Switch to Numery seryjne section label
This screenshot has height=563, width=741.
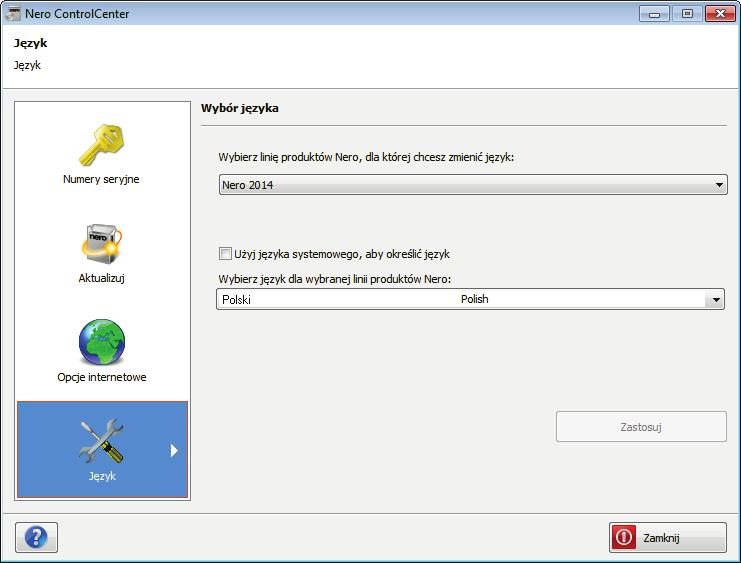pyautogui.click(x=101, y=179)
